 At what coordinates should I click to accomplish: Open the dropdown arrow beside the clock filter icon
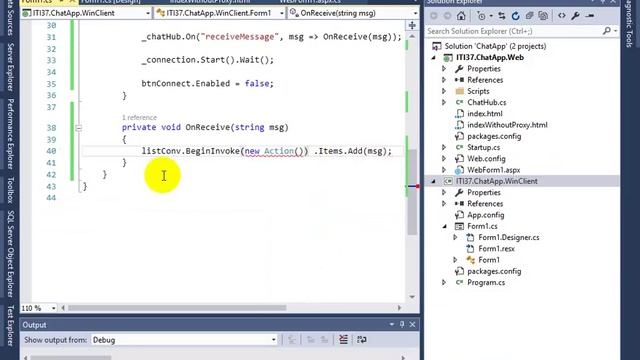tap(491, 16)
